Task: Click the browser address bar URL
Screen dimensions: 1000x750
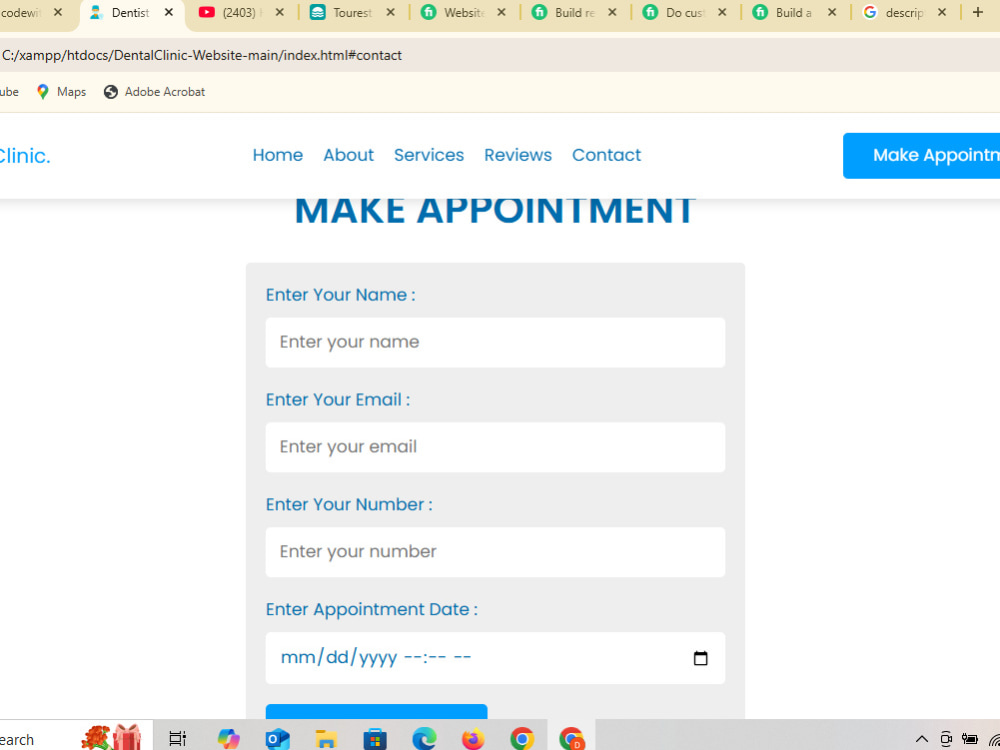Action: [202, 55]
